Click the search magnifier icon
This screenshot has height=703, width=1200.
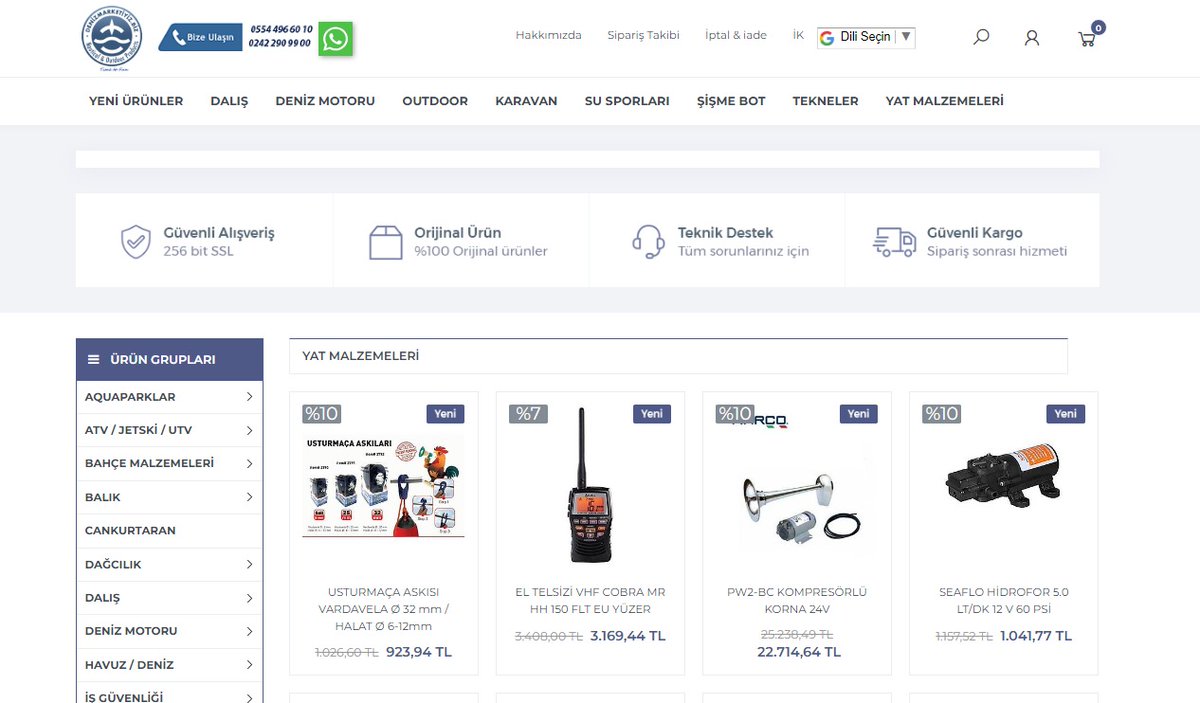[981, 37]
